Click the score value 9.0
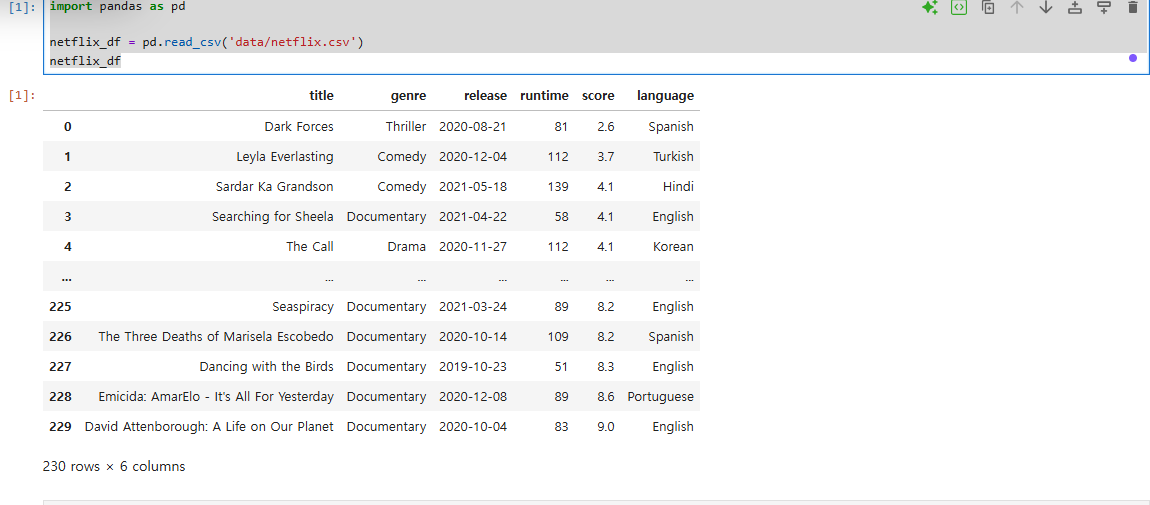Image resolution: width=1150 pixels, height=505 pixels. click(606, 427)
